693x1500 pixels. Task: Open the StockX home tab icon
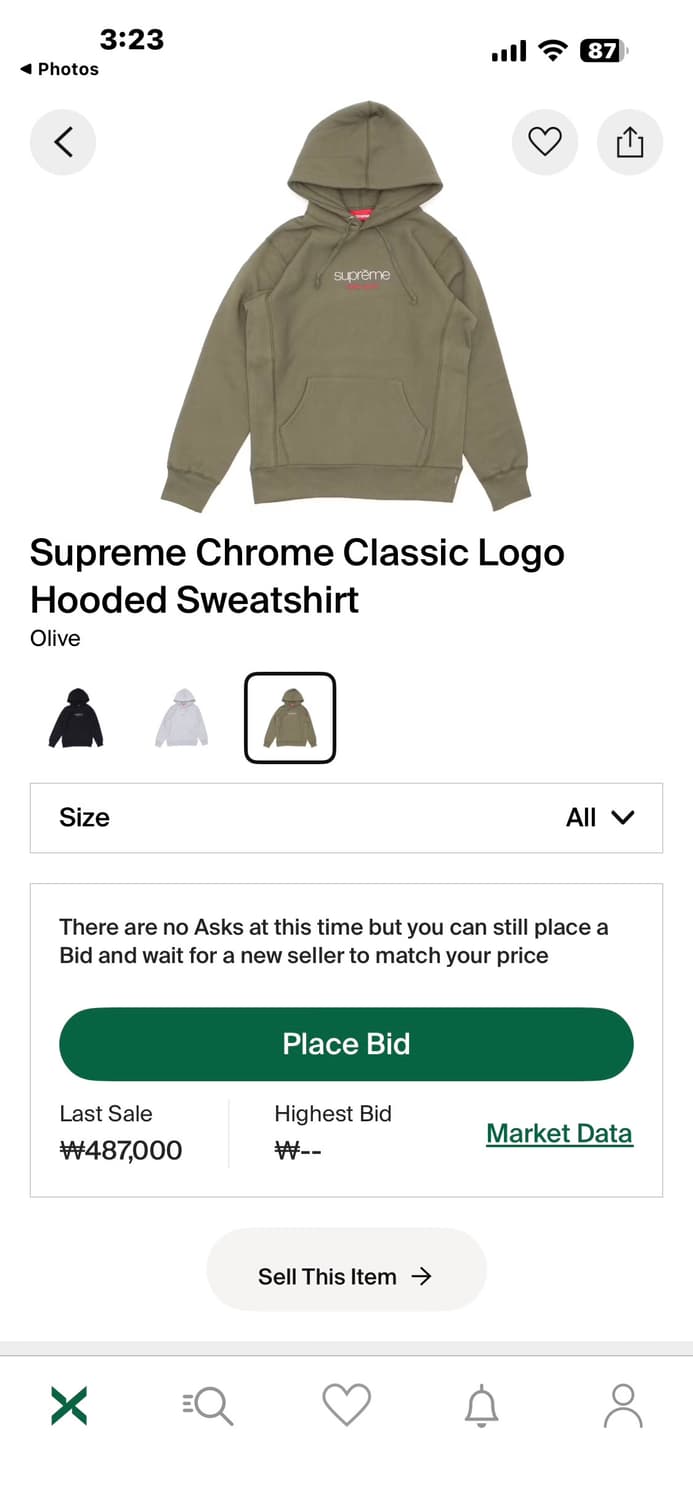(x=69, y=1406)
